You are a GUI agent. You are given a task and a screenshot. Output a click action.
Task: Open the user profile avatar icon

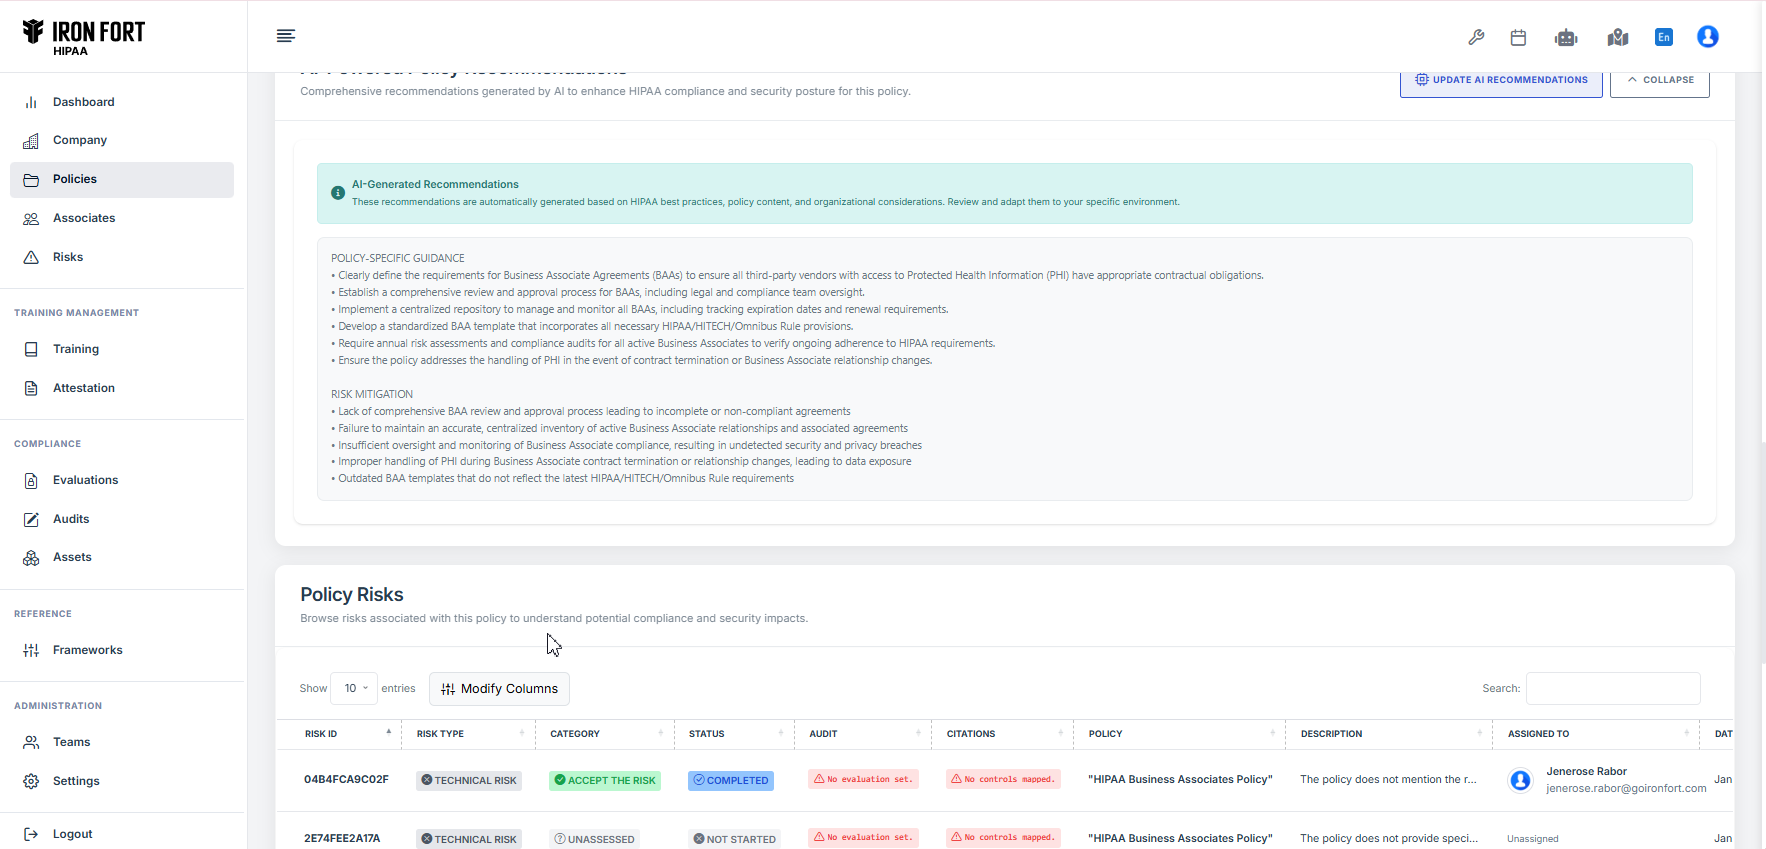click(1708, 37)
